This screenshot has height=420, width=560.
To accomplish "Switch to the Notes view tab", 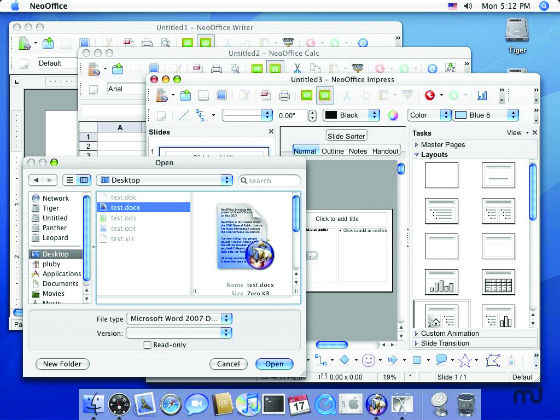I will tap(358, 151).
